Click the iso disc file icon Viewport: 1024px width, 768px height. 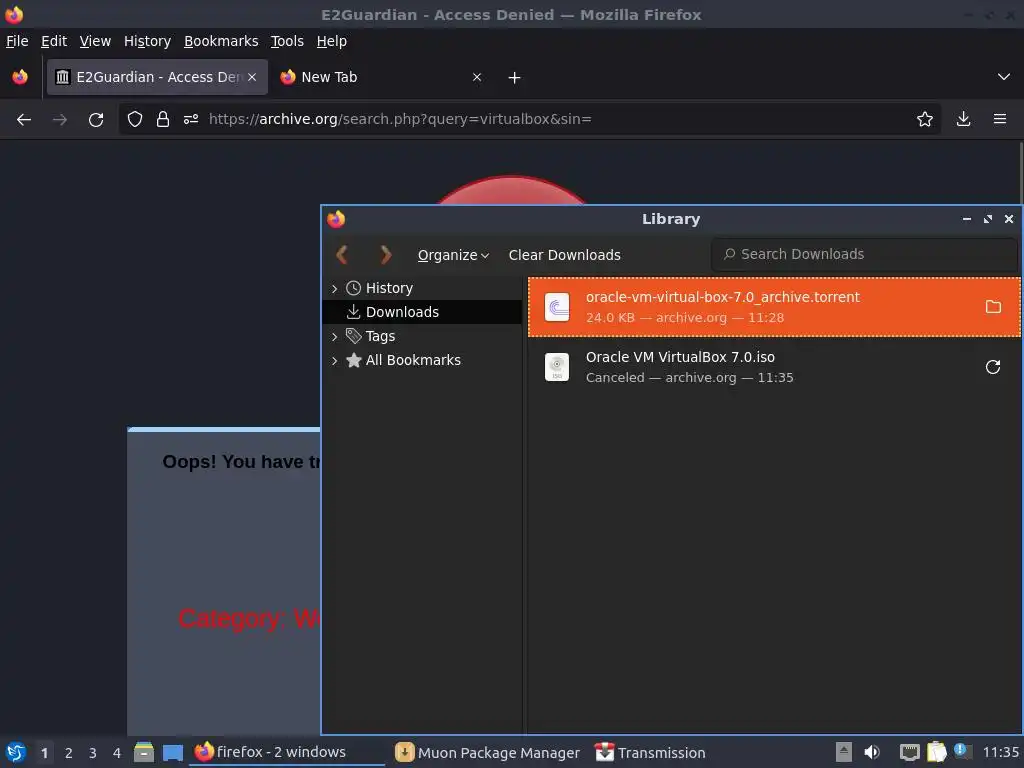[557, 367]
